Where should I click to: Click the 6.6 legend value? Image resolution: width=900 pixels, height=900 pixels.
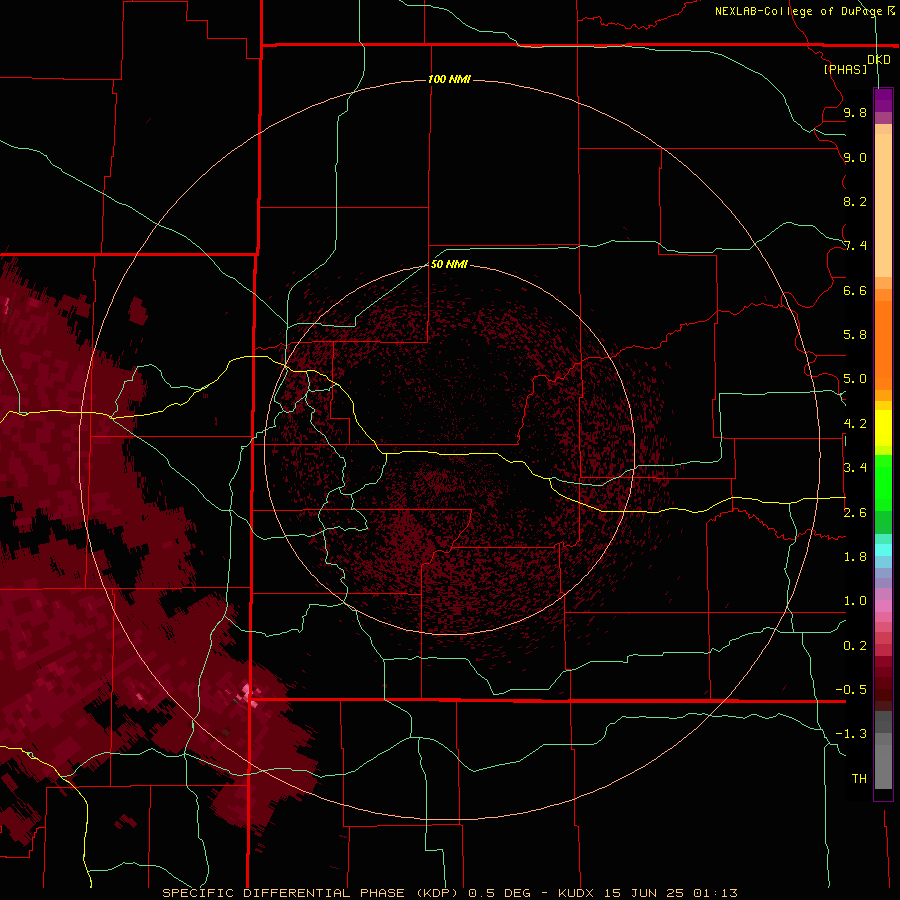[855, 290]
